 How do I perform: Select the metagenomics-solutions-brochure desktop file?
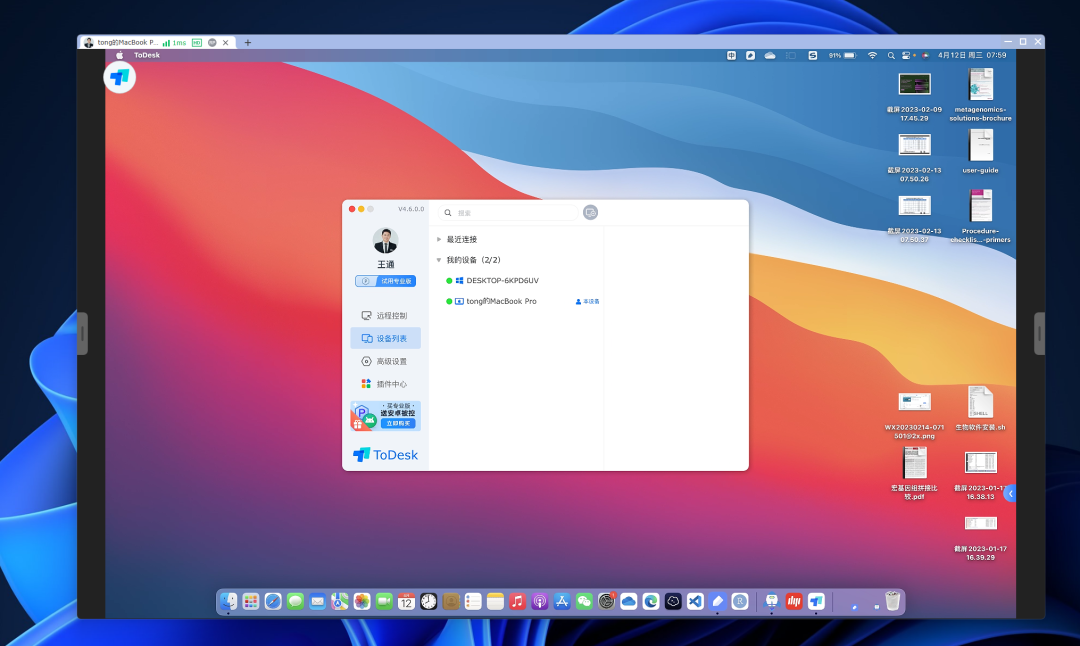(x=980, y=94)
